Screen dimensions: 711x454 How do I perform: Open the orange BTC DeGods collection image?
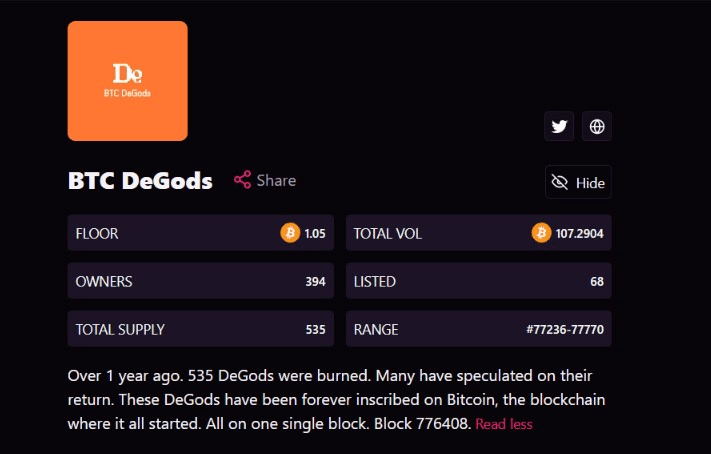click(x=127, y=81)
